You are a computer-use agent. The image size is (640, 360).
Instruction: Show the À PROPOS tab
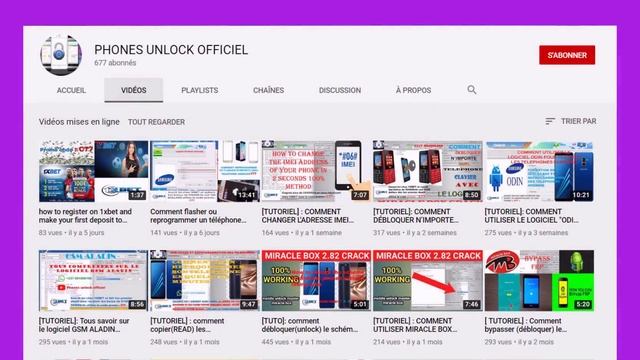tap(413, 90)
